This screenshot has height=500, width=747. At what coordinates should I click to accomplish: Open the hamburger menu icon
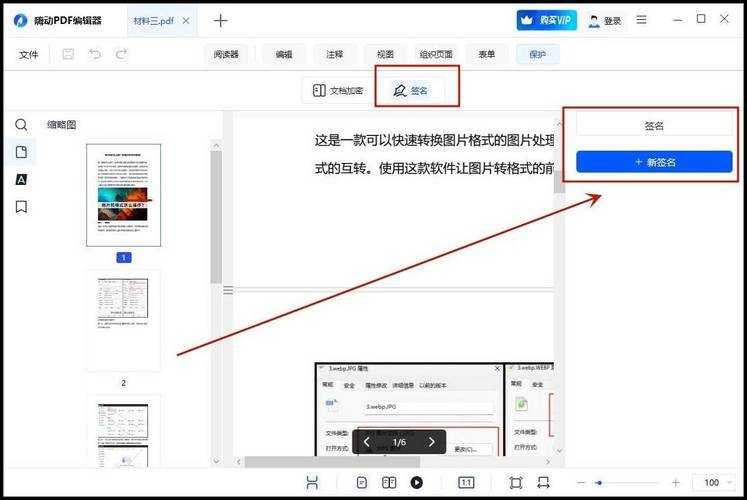(642, 20)
